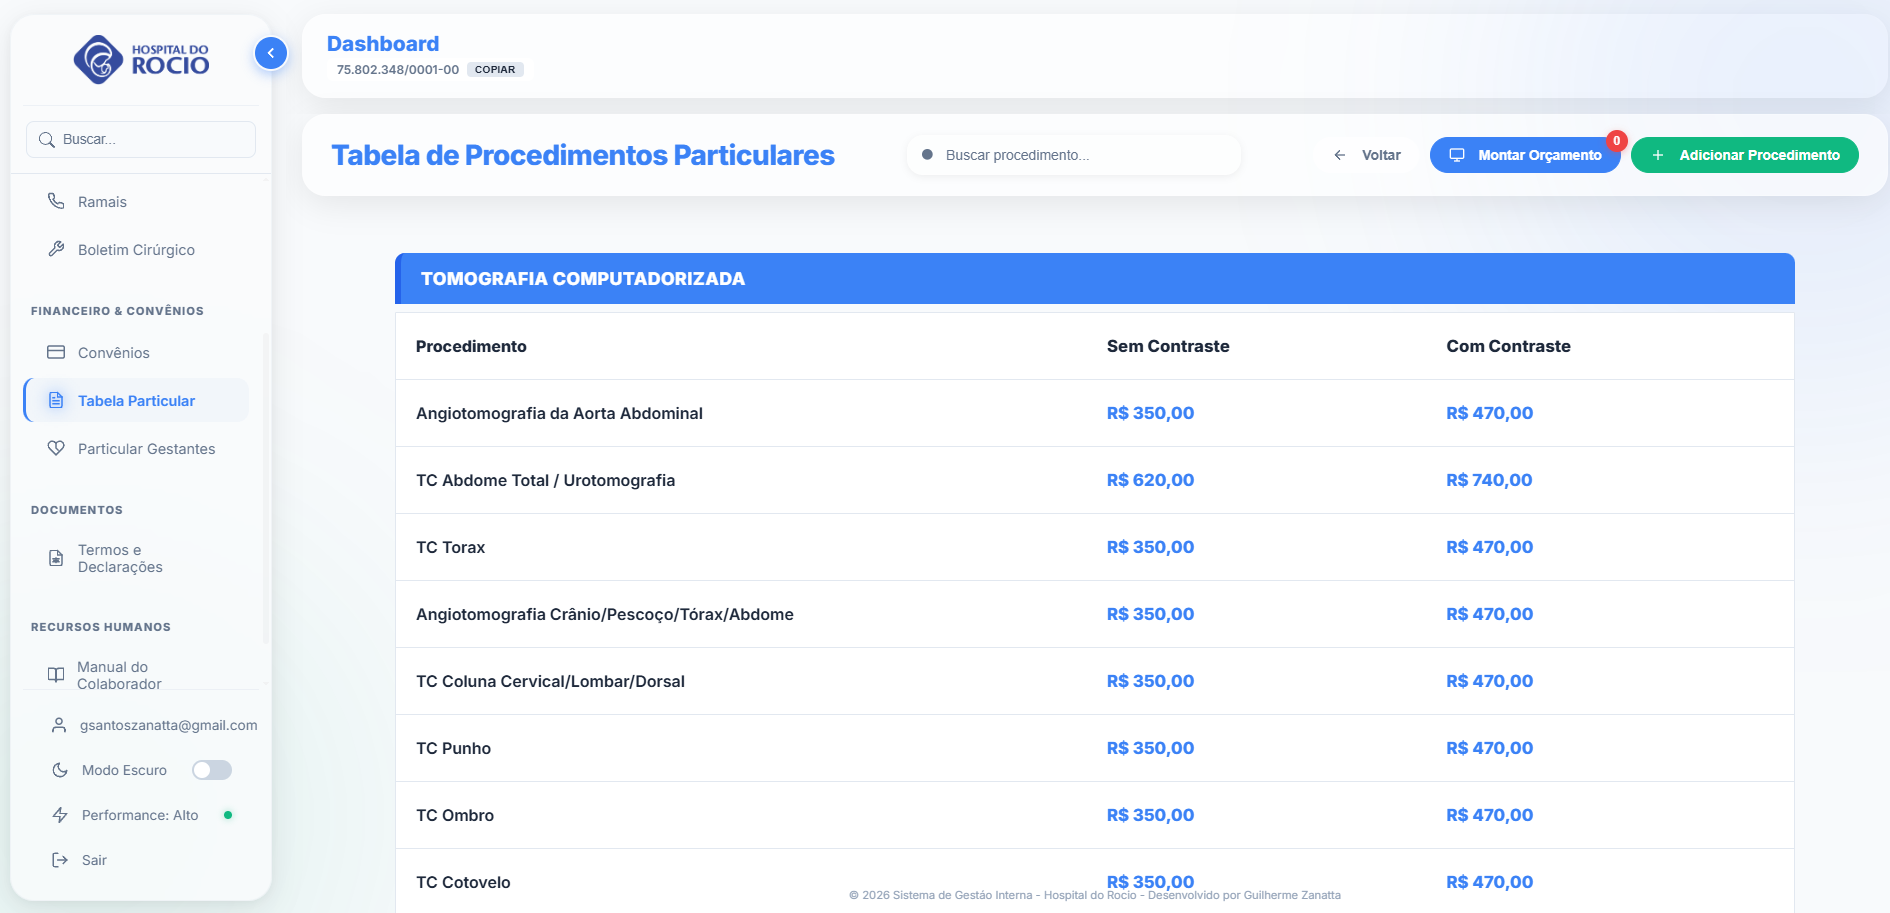The image size is (1890, 913).
Task: Open Montar Orçamento
Action: pyautogui.click(x=1525, y=155)
